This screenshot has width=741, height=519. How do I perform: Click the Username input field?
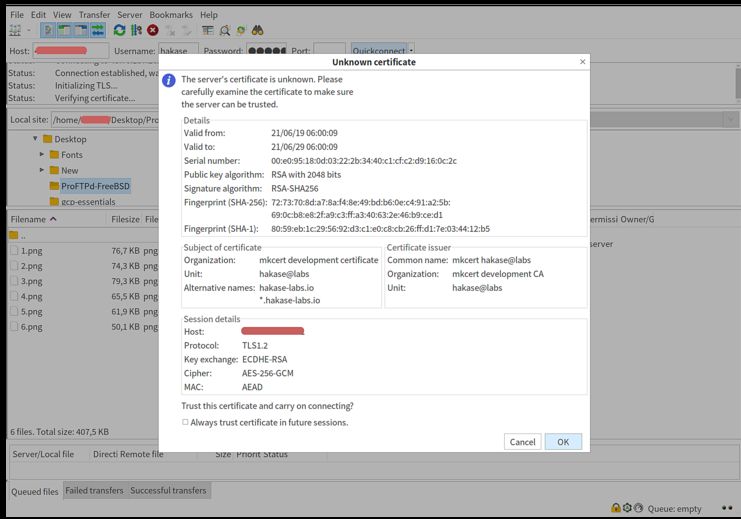point(179,51)
